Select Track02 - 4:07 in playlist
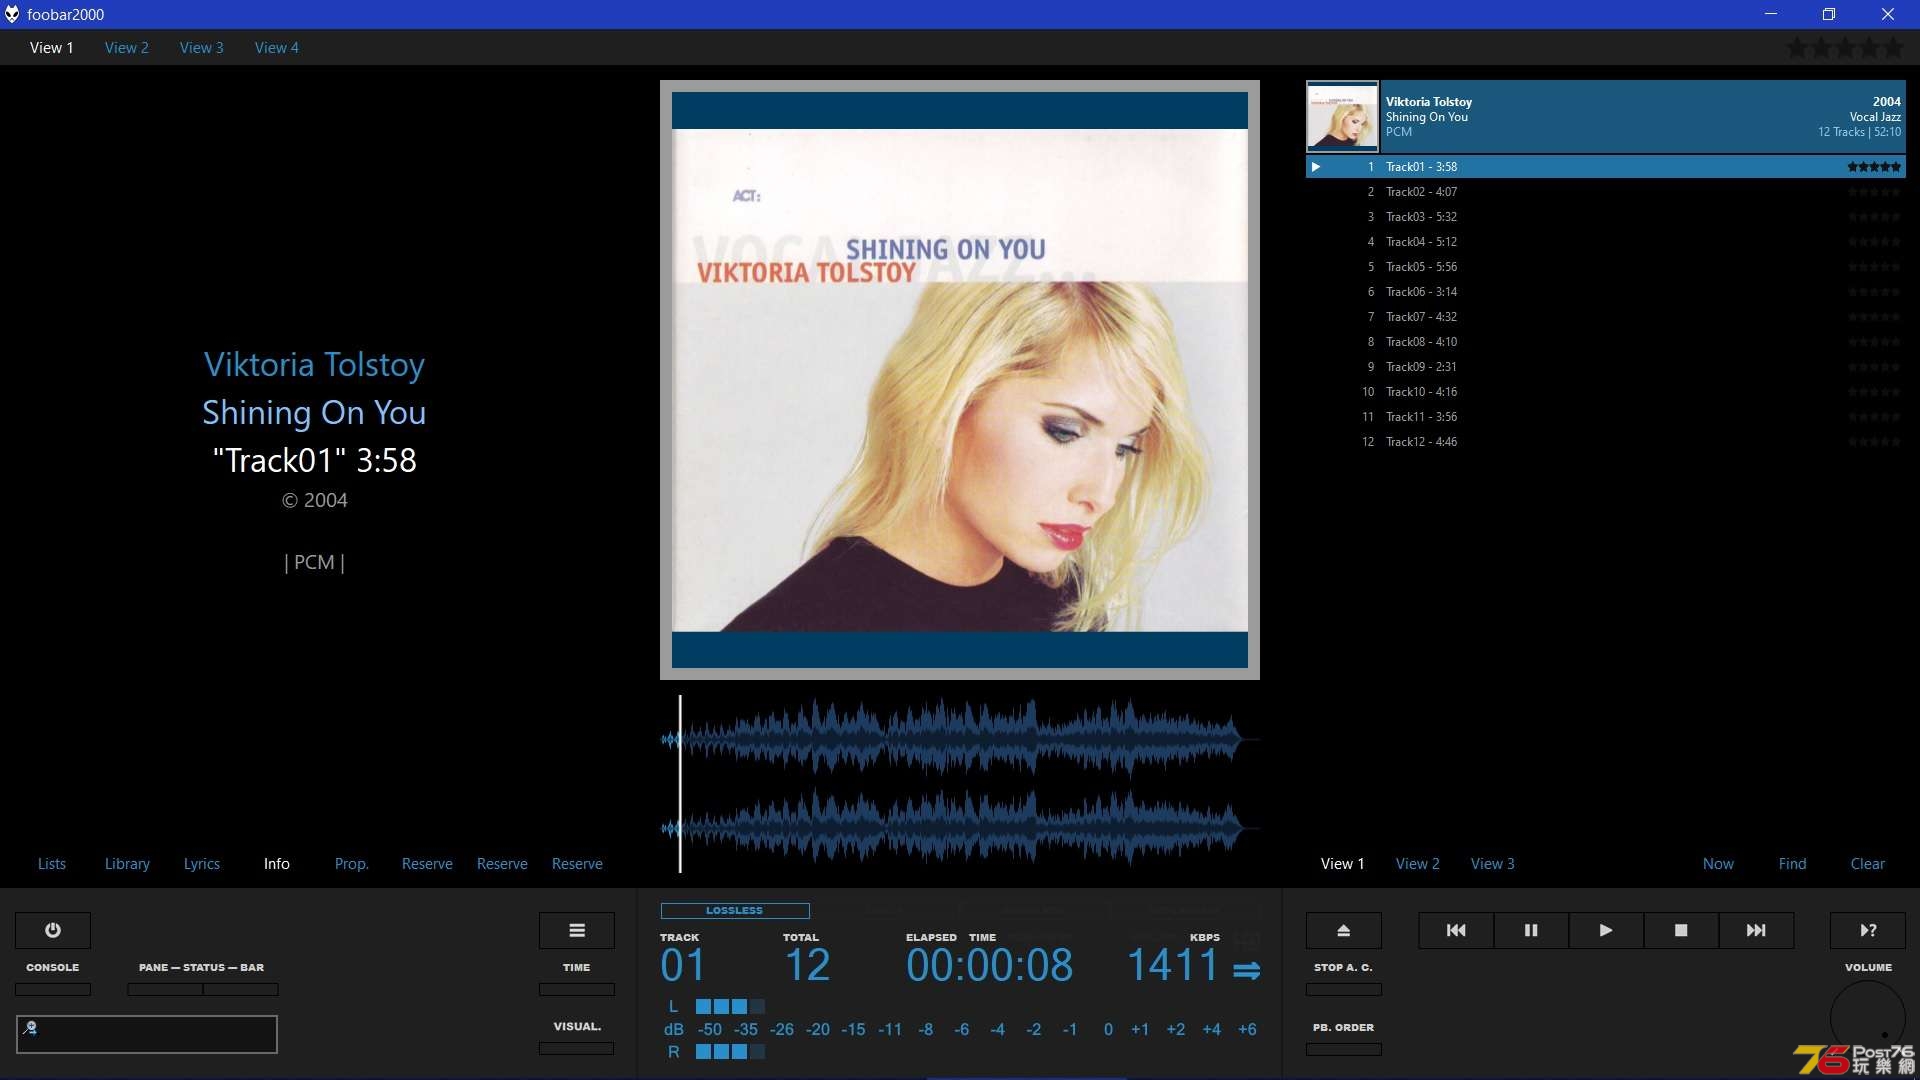1920x1080 pixels. click(1606, 192)
